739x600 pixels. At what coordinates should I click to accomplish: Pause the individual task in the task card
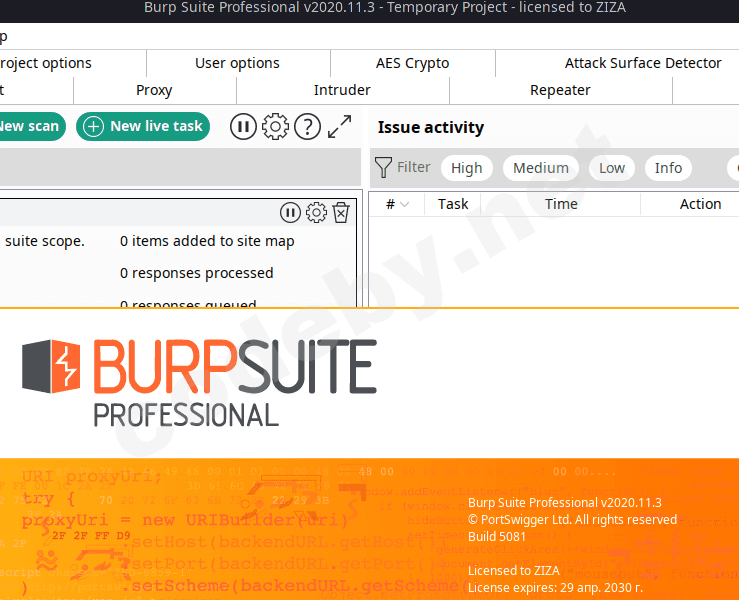point(290,212)
